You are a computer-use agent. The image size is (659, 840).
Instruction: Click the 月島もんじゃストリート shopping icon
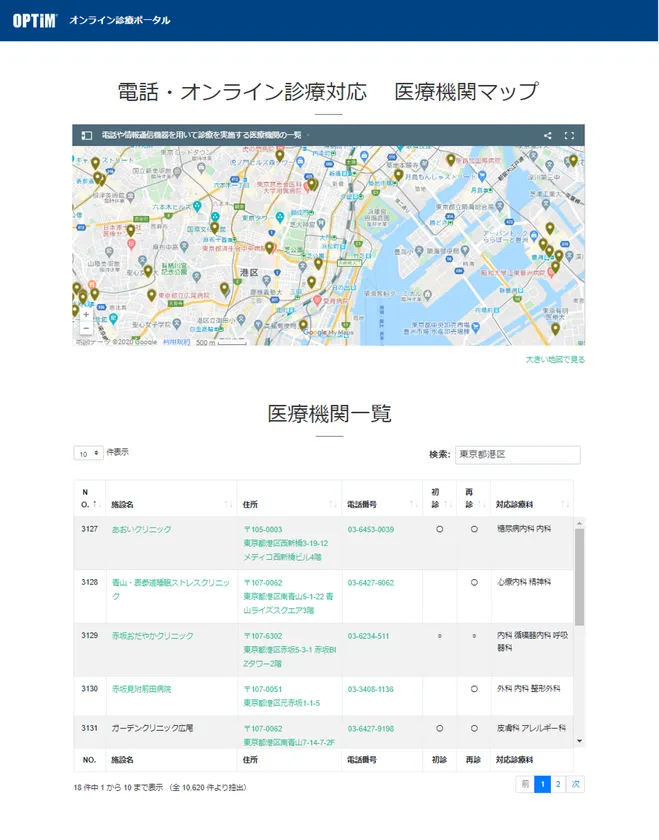pyautogui.click(x=482, y=176)
